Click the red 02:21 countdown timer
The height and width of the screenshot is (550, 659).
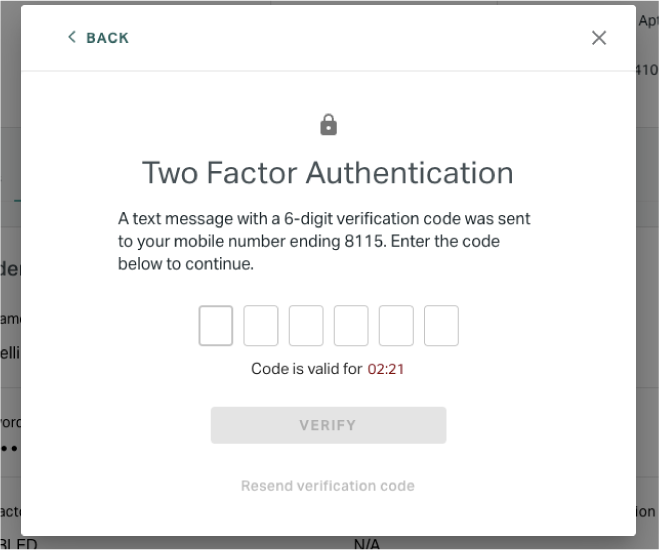385,369
